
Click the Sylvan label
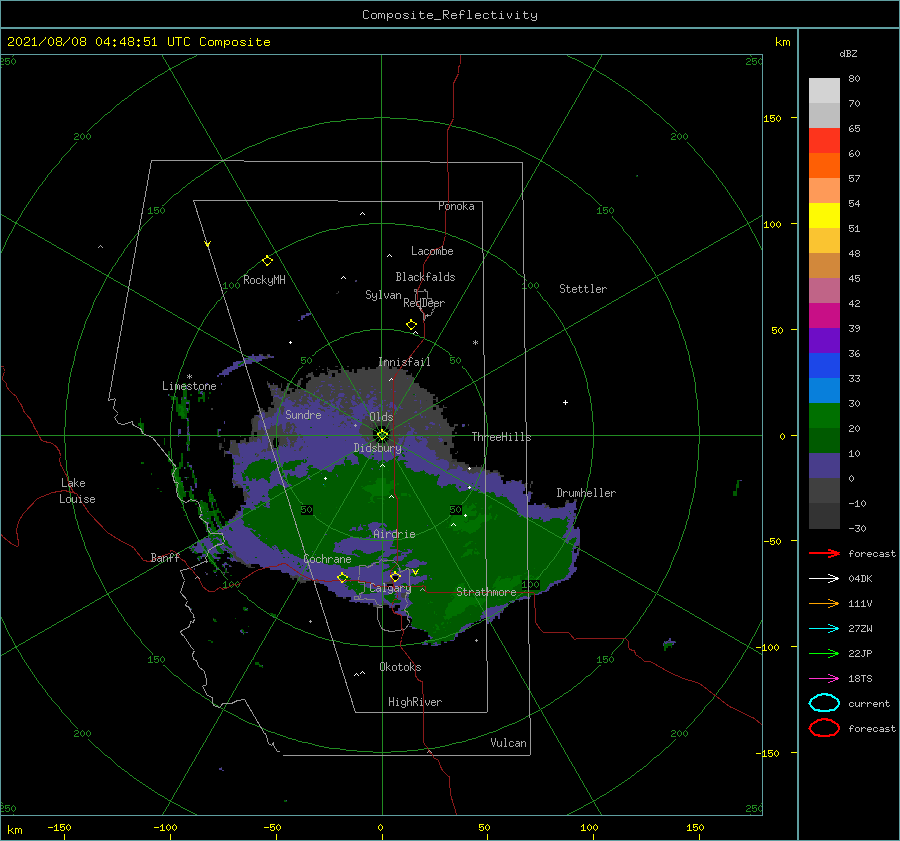tap(383, 295)
